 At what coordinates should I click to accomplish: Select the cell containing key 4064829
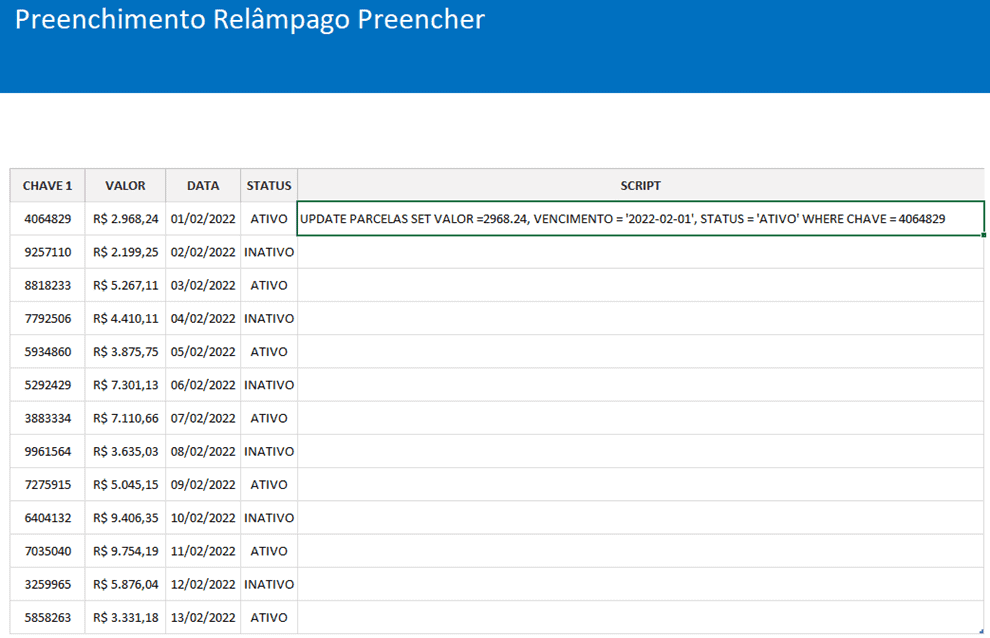pos(48,219)
